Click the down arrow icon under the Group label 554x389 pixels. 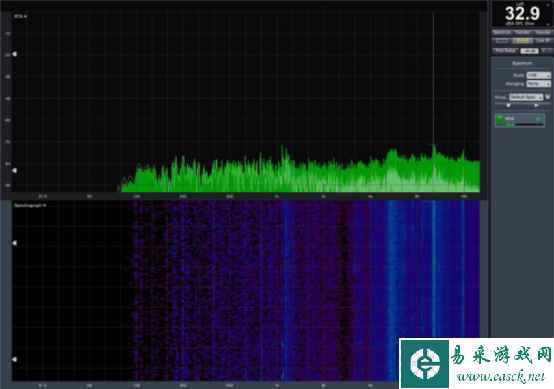(509, 105)
